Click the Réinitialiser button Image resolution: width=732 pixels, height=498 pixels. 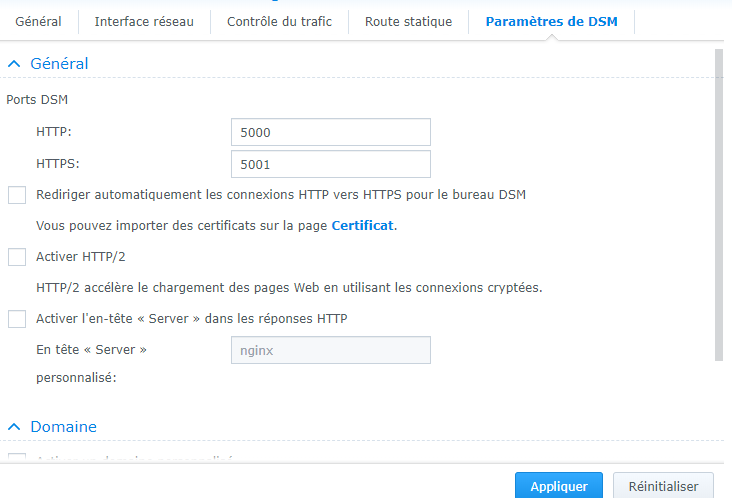coord(663,486)
